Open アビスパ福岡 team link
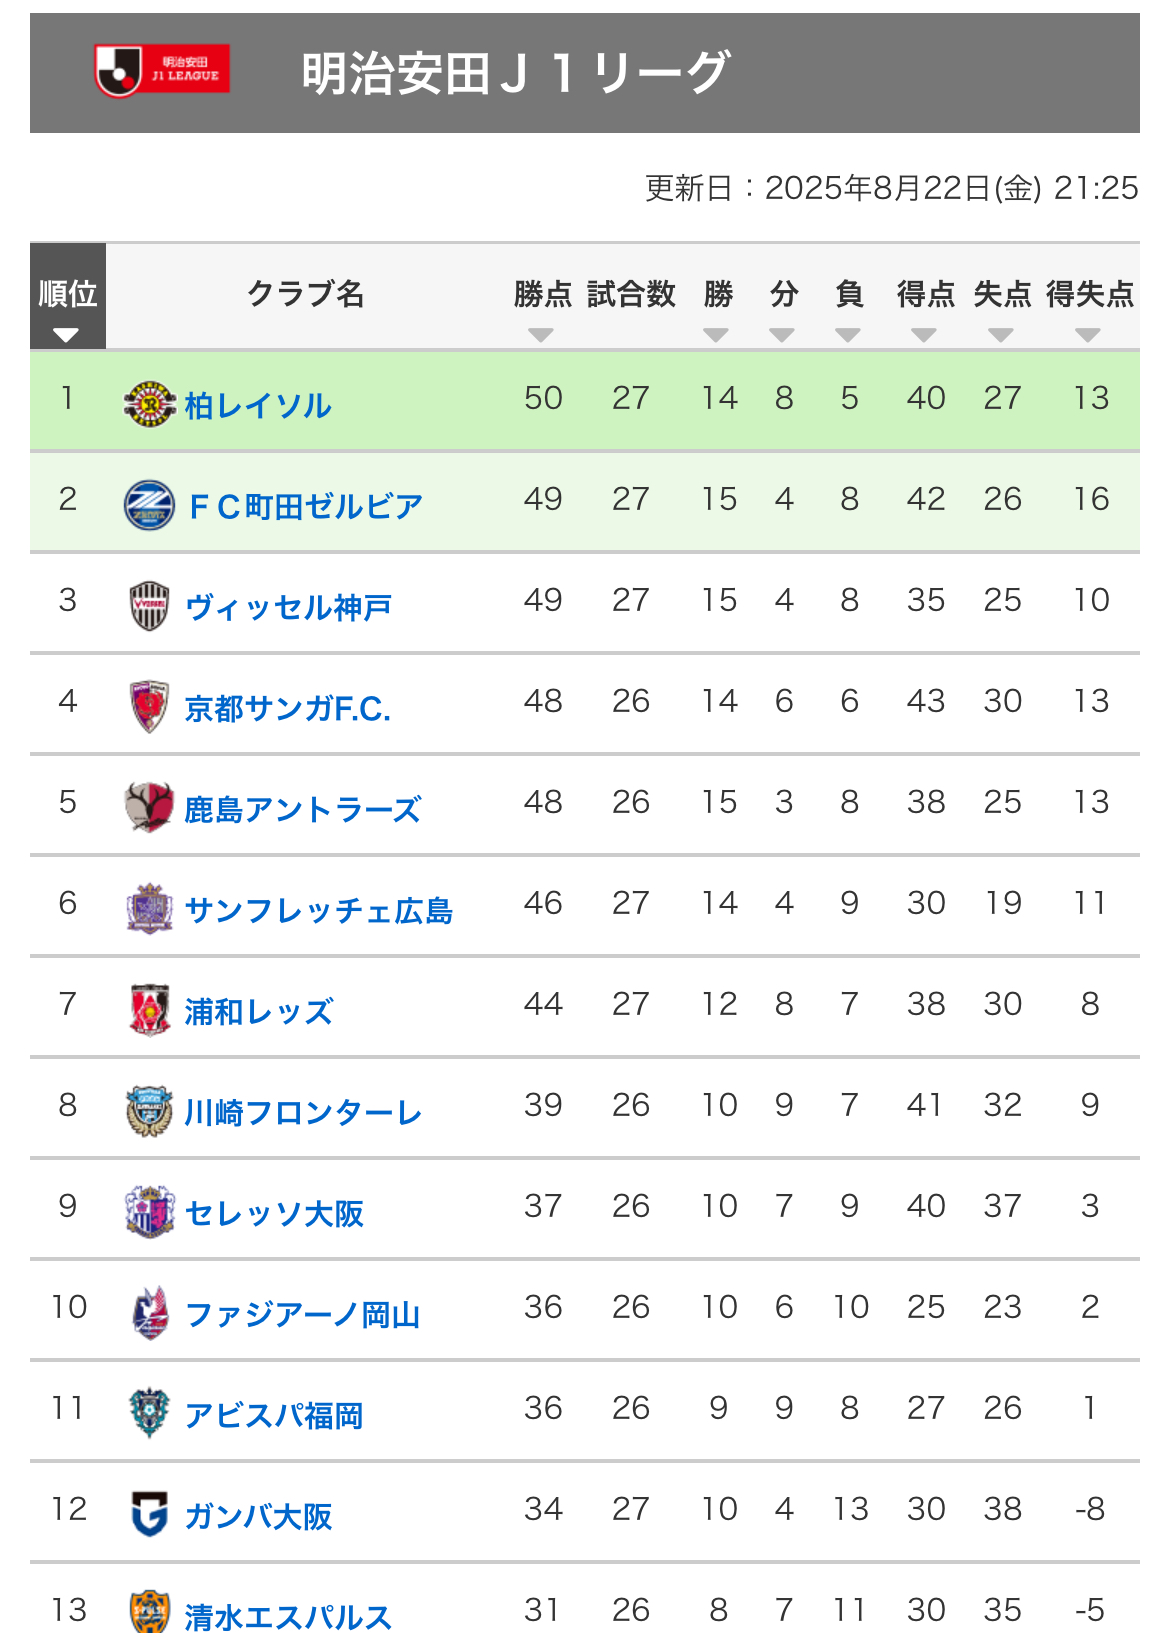 coord(274,1416)
